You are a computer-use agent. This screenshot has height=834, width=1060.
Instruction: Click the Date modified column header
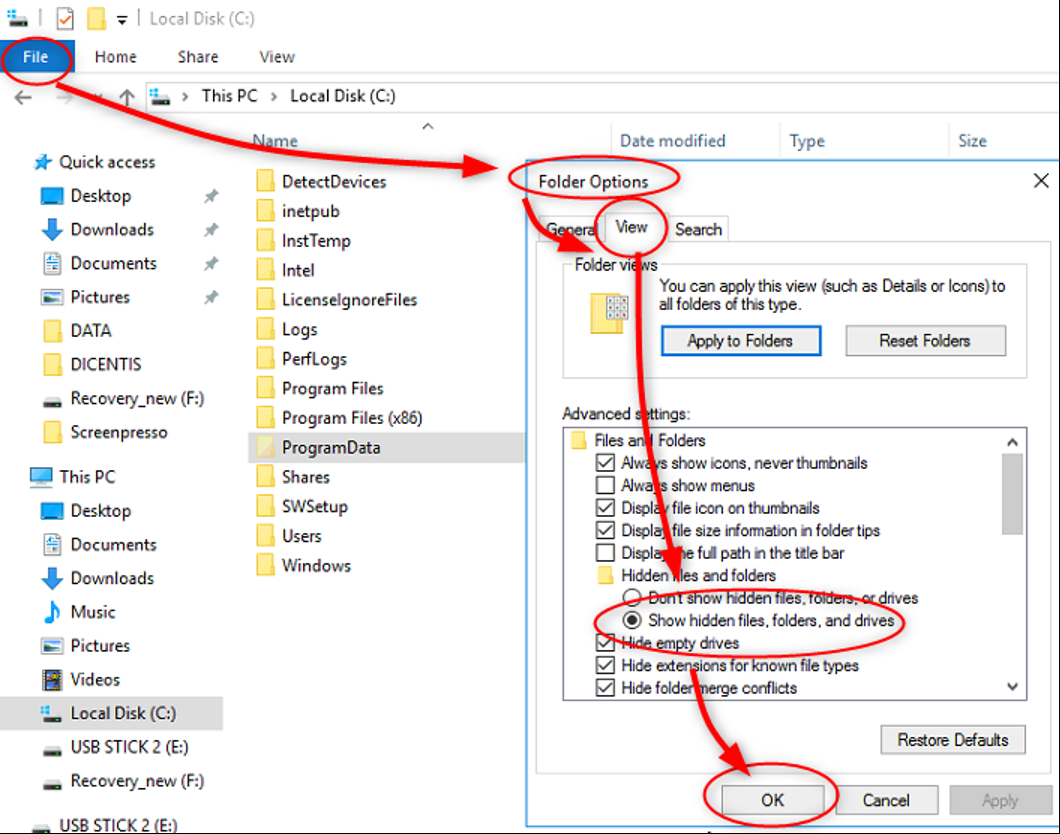(673, 141)
